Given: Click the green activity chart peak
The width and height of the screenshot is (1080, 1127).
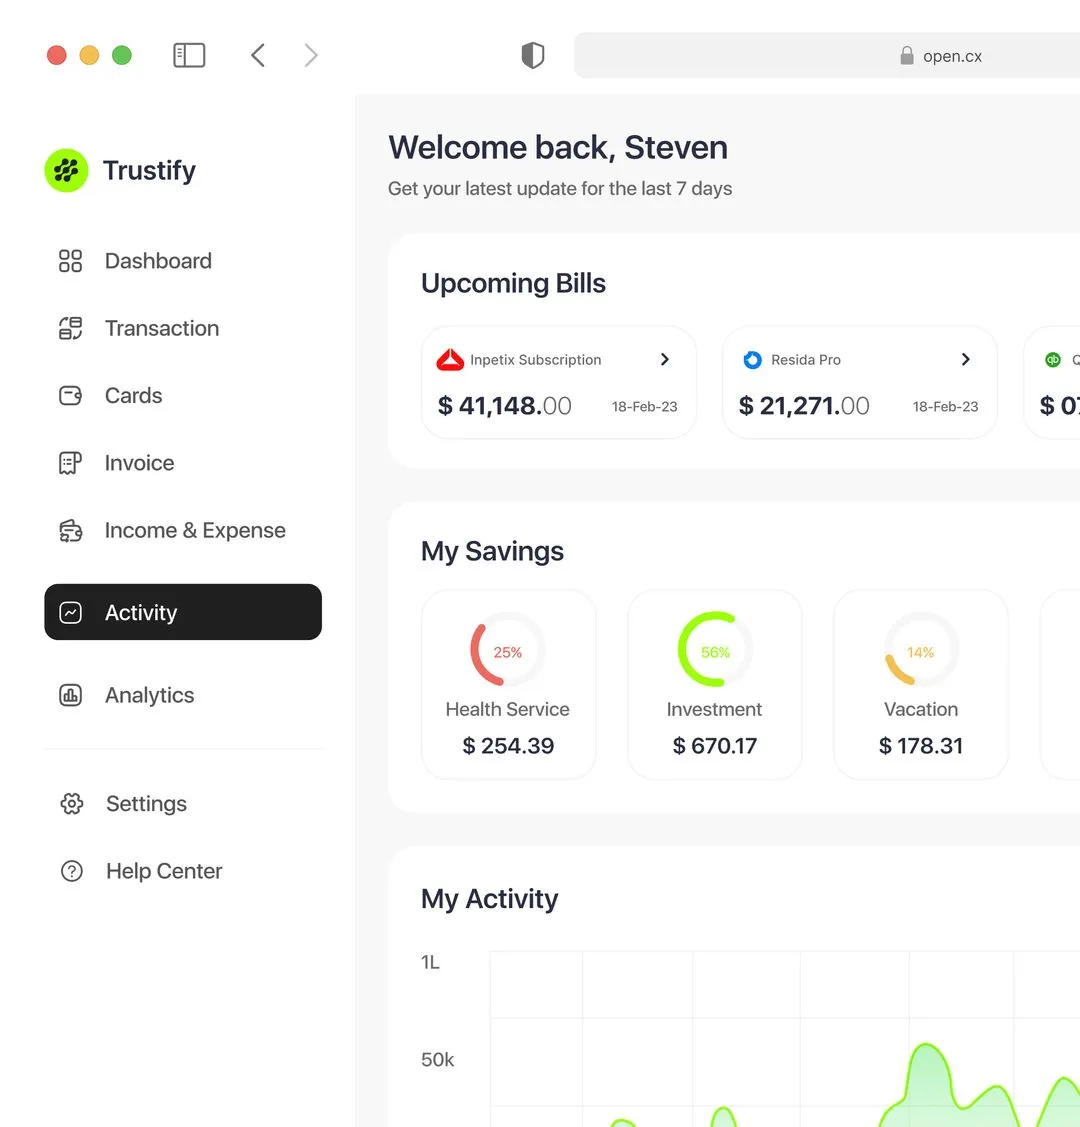Looking at the screenshot, I should [926, 1046].
